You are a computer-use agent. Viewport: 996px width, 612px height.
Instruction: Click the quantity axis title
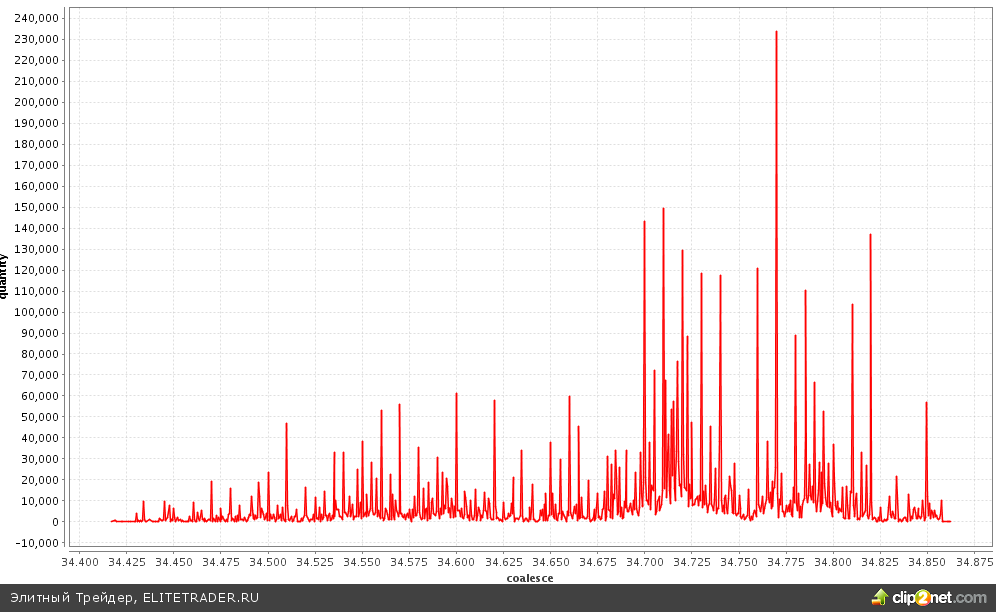[x=3, y=276]
